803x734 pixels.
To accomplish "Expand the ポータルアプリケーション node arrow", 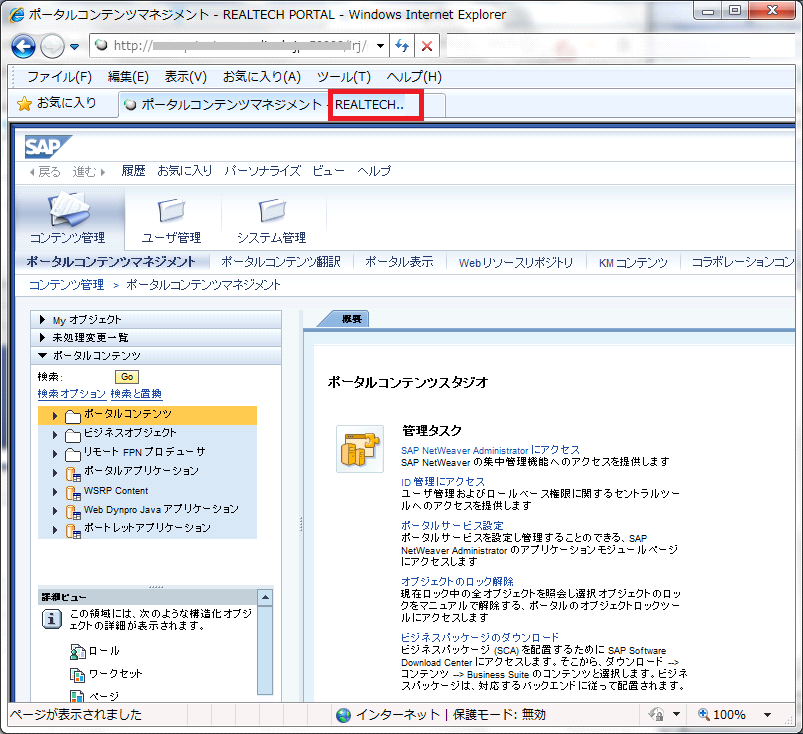I will [x=55, y=473].
